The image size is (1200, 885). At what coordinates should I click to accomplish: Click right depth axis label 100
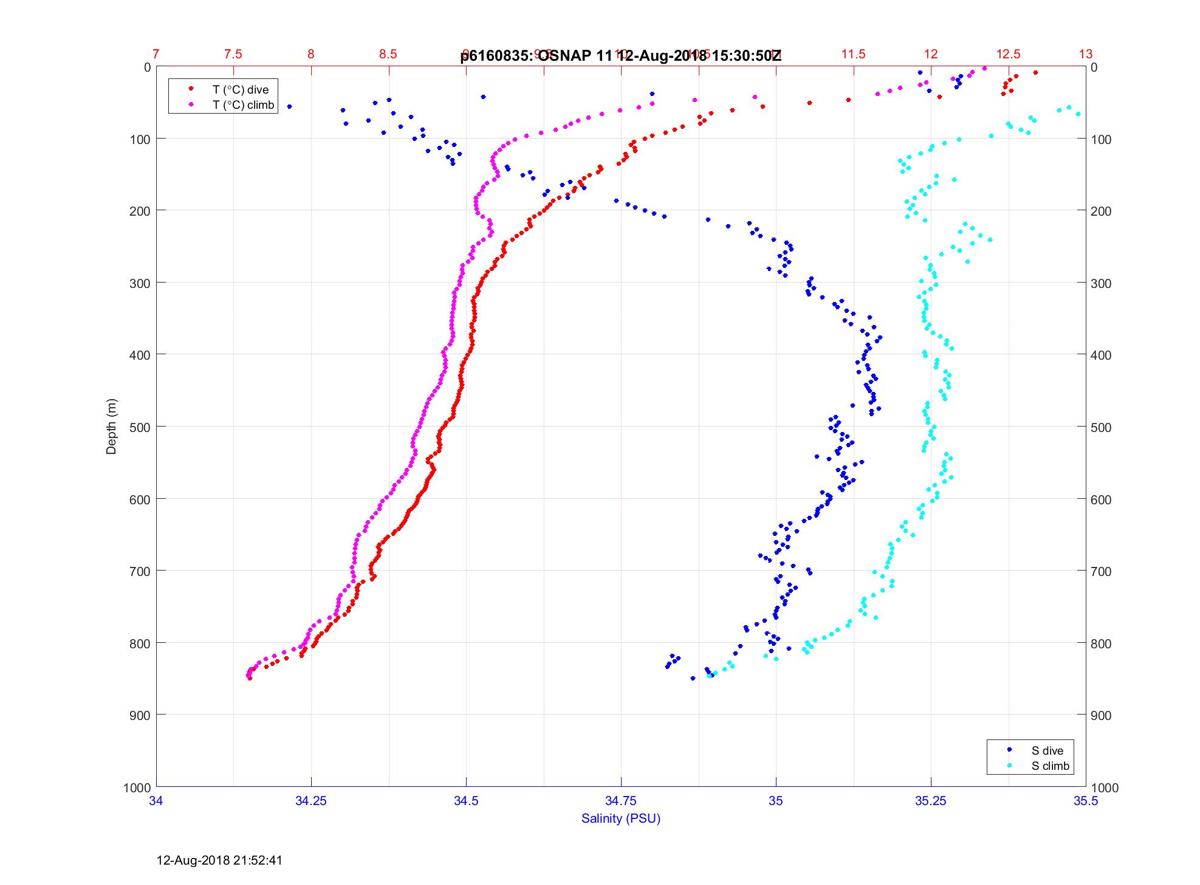tap(1101, 139)
